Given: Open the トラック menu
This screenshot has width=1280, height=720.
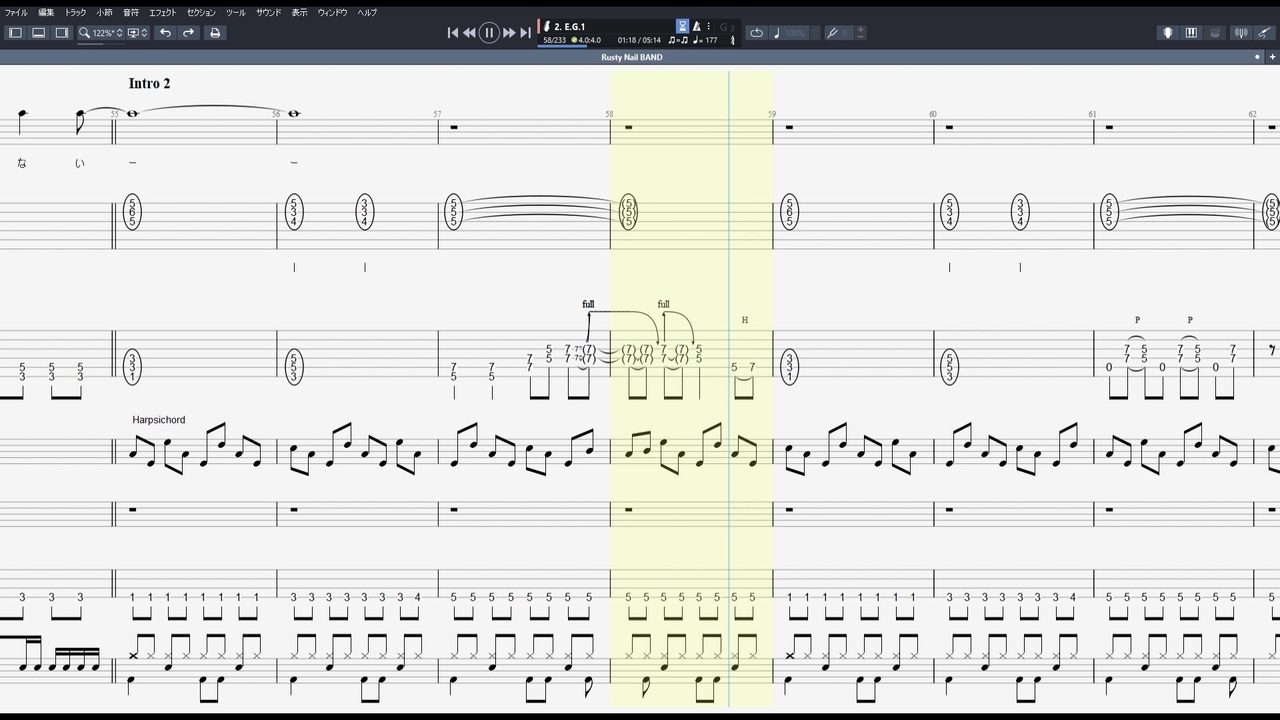Looking at the screenshot, I should (x=75, y=12).
